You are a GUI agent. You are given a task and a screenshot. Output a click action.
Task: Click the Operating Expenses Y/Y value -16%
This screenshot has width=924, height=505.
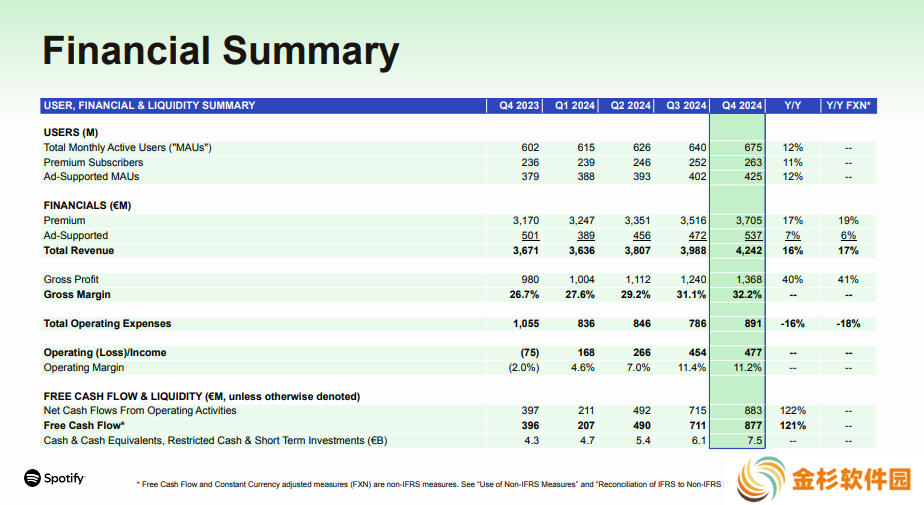point(793,324)
